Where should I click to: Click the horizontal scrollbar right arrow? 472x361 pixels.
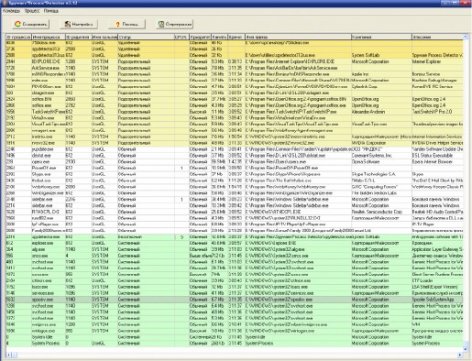(460, 355)
